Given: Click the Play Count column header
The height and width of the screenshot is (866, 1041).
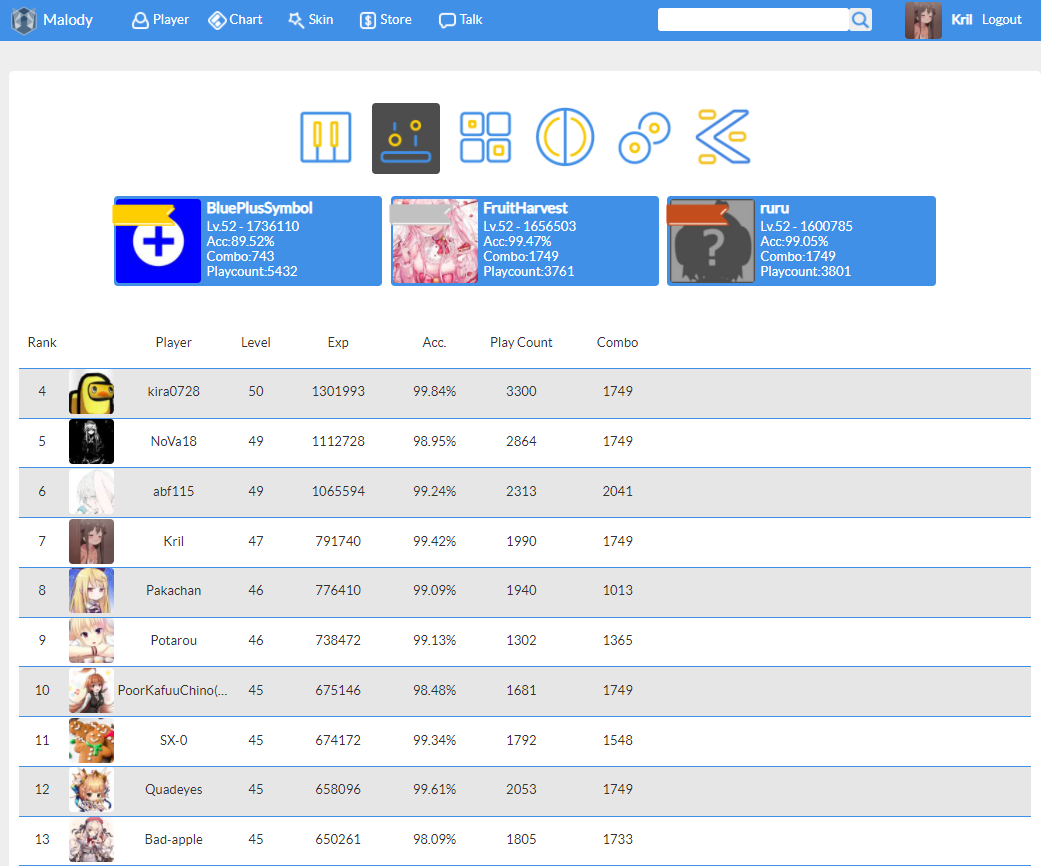Looking at the screenshot, I should 521,342.
